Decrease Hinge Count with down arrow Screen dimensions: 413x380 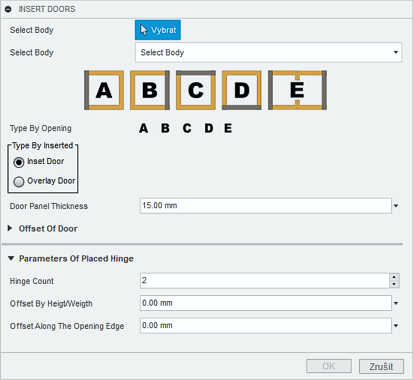[x=394, y=284]
